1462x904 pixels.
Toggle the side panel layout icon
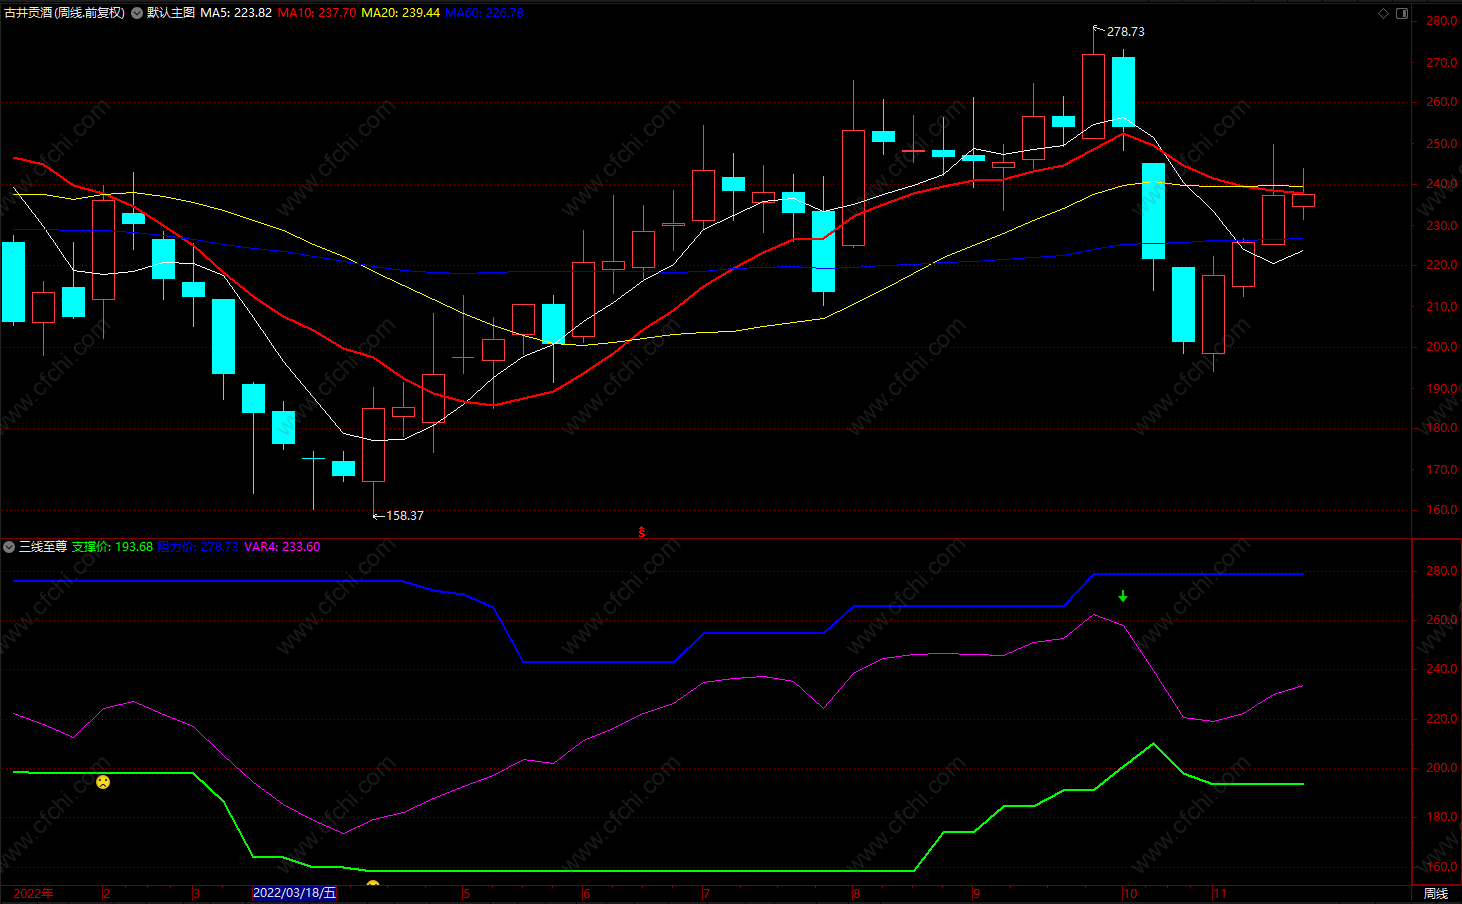coord(1402,13)
